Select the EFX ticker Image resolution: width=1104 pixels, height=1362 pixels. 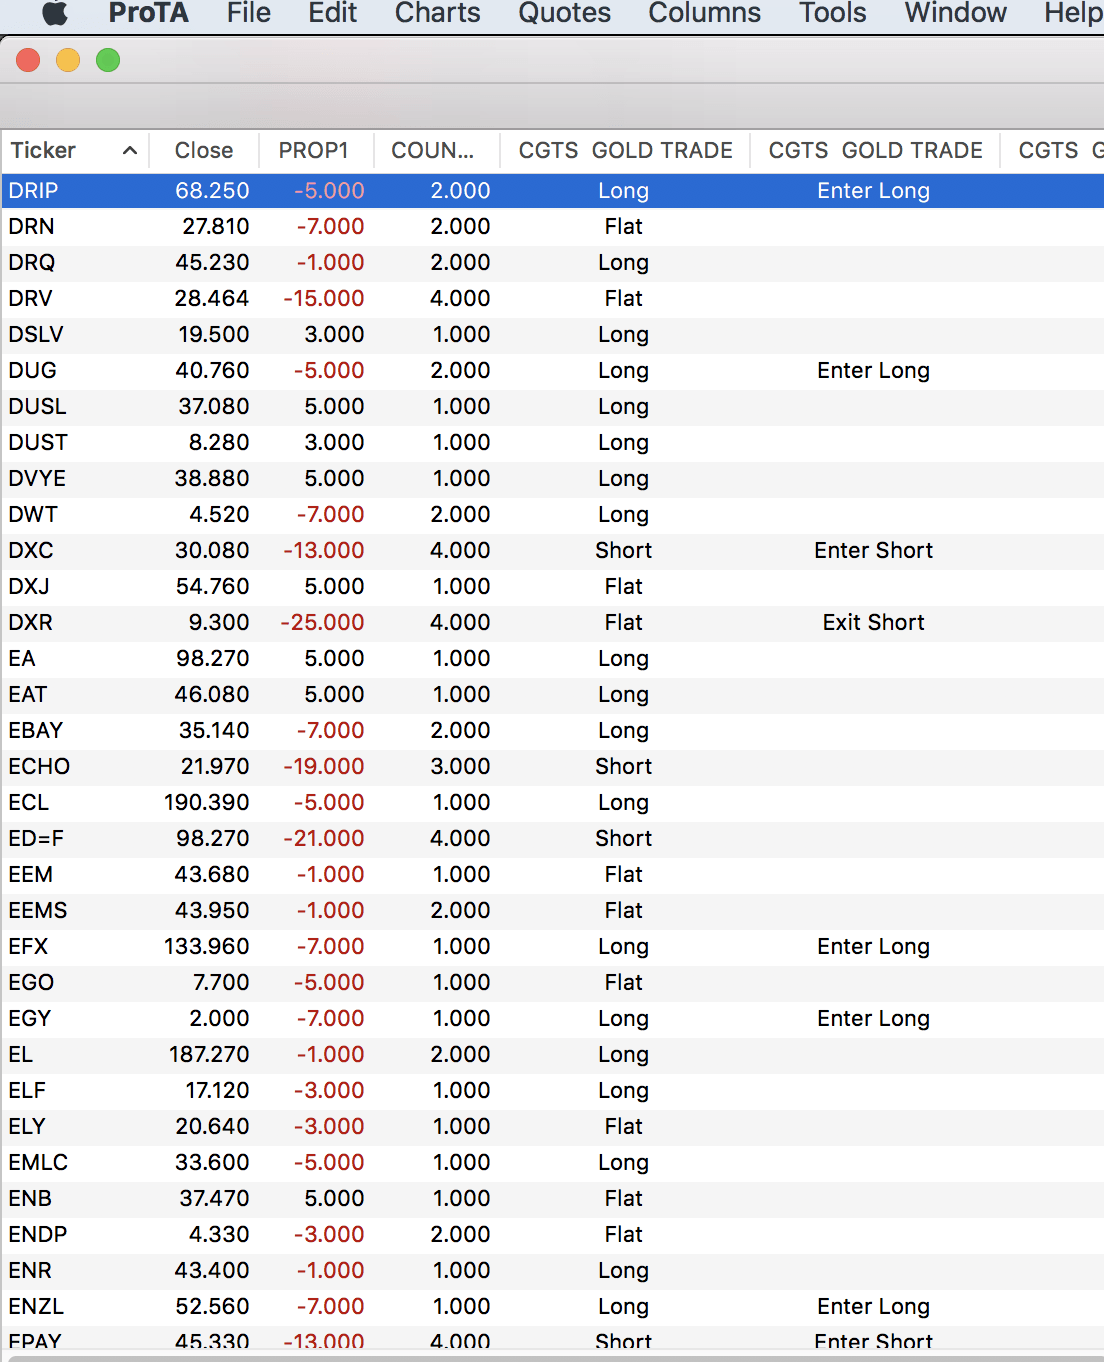[28, 947]
